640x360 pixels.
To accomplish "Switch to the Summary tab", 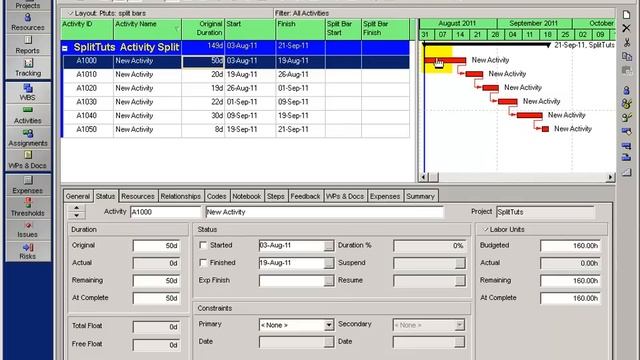I will coord(420,196).
